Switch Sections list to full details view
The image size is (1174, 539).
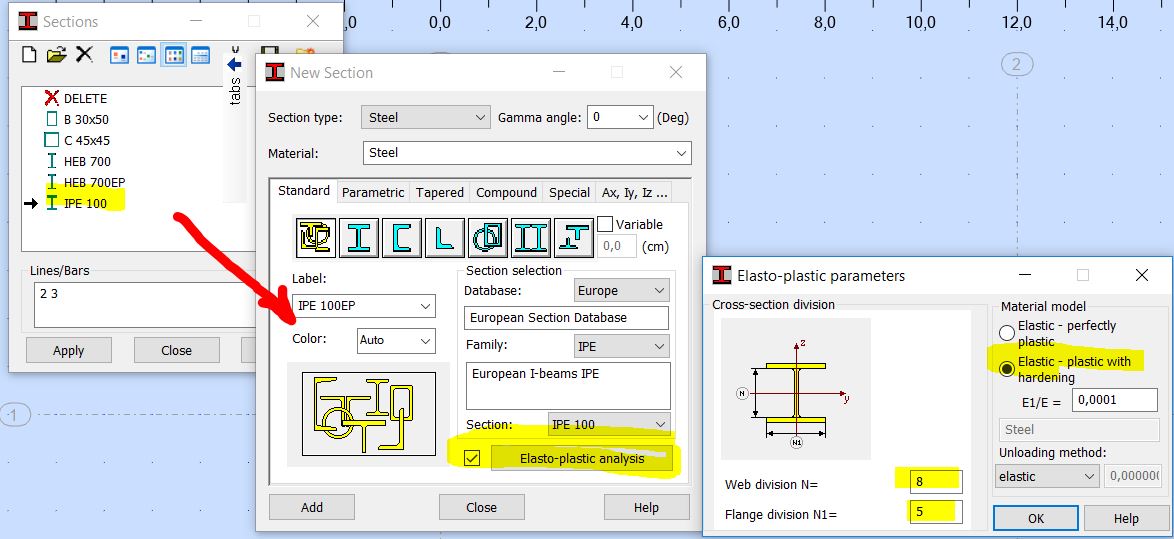coord(201,55)
